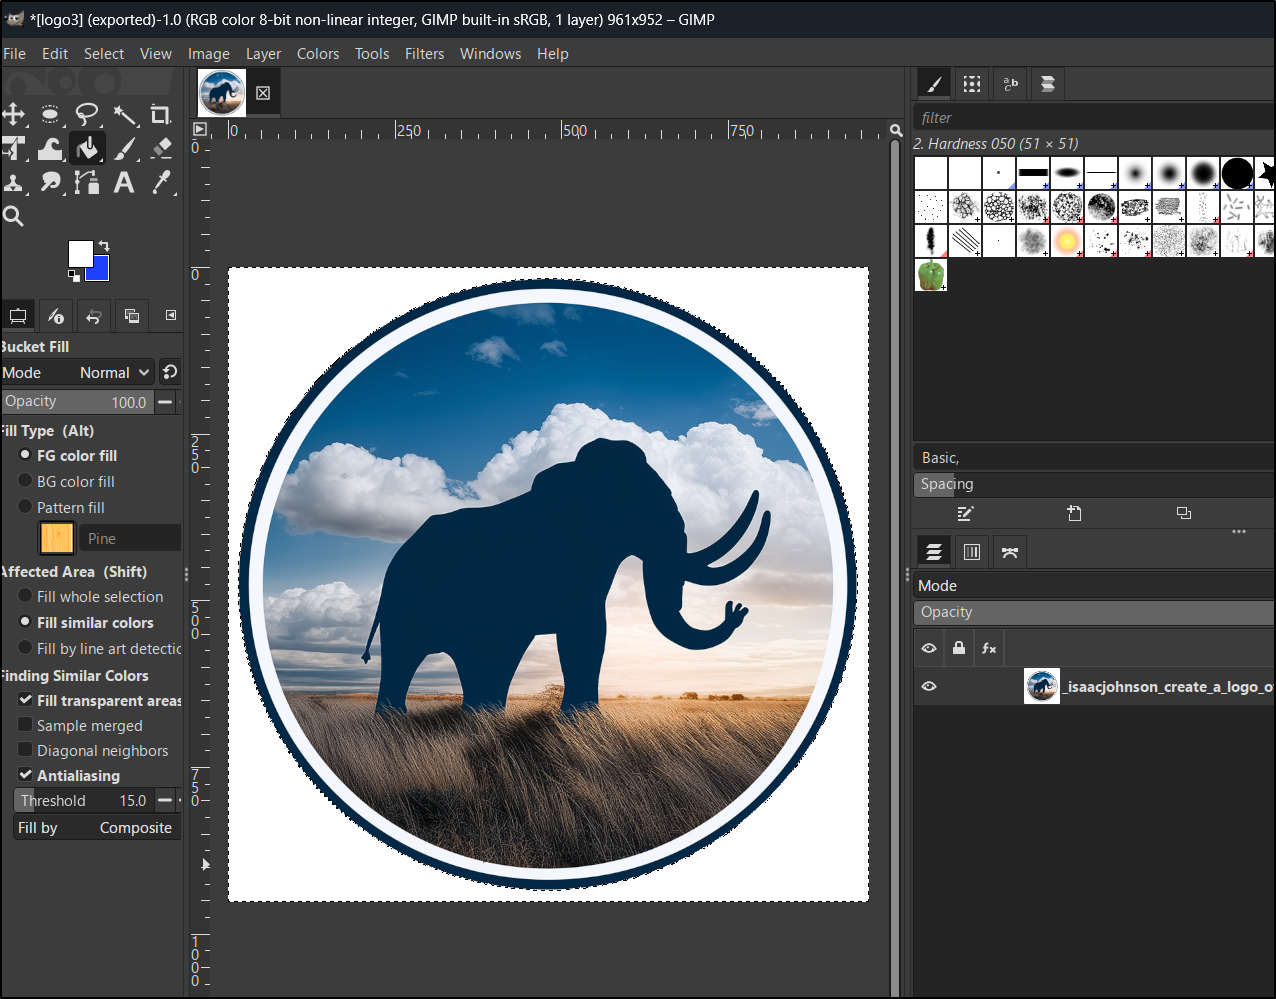The image size is (1276, 999).
Task: Enable the Sample merged checkbox
Action: [26, 725]
